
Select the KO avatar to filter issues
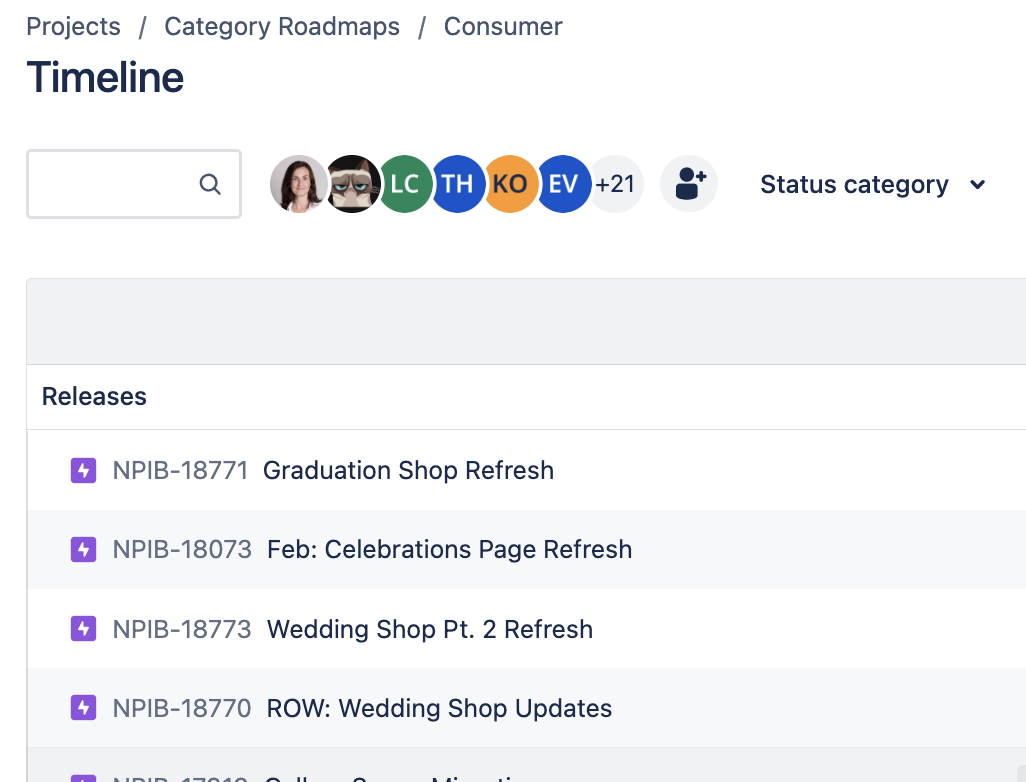[510, 184]
